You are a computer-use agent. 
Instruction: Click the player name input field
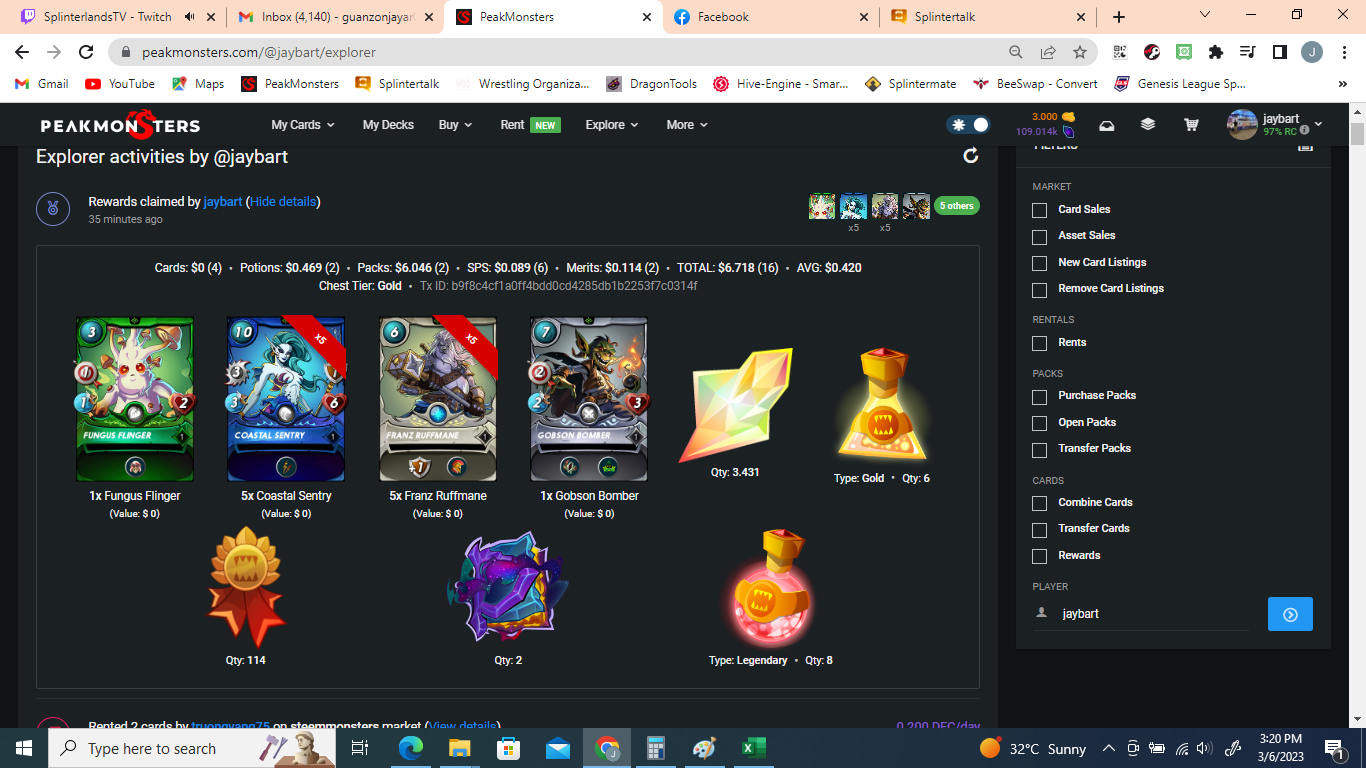click(1153, 614)
